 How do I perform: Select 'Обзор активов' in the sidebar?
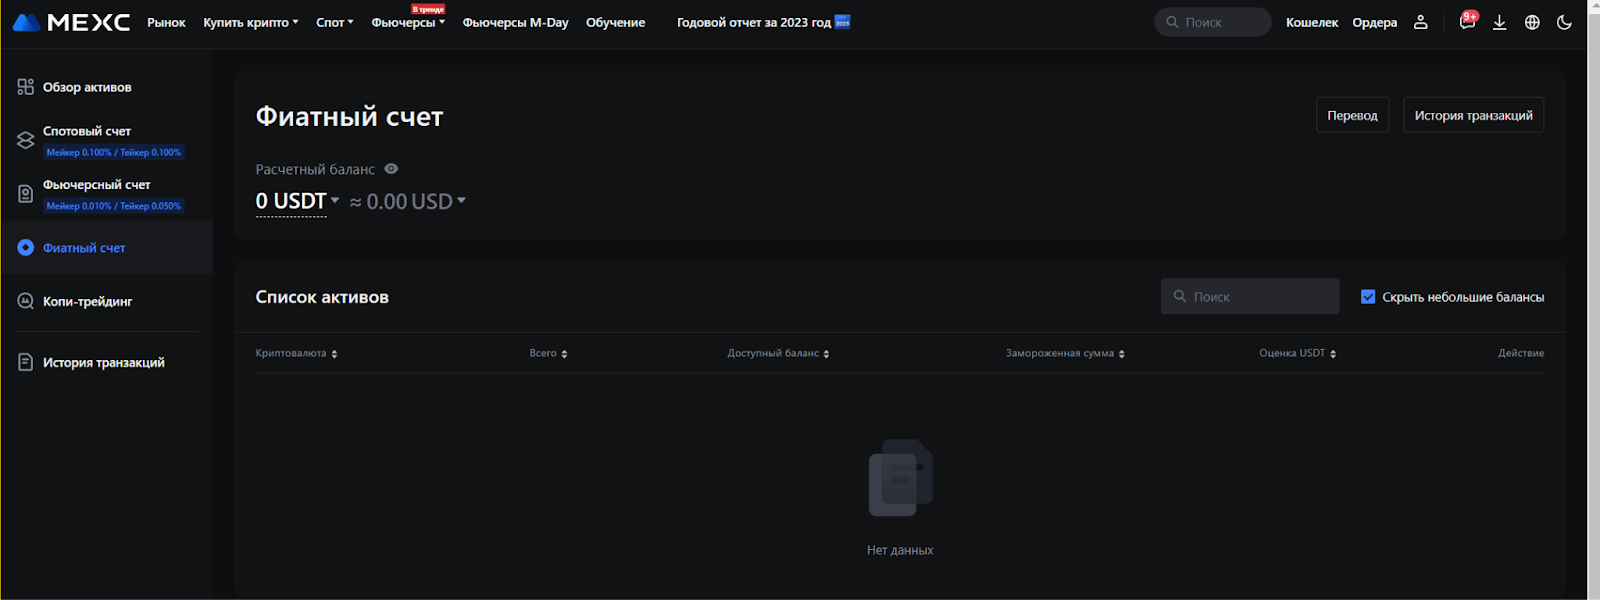(x=87, y=87)
